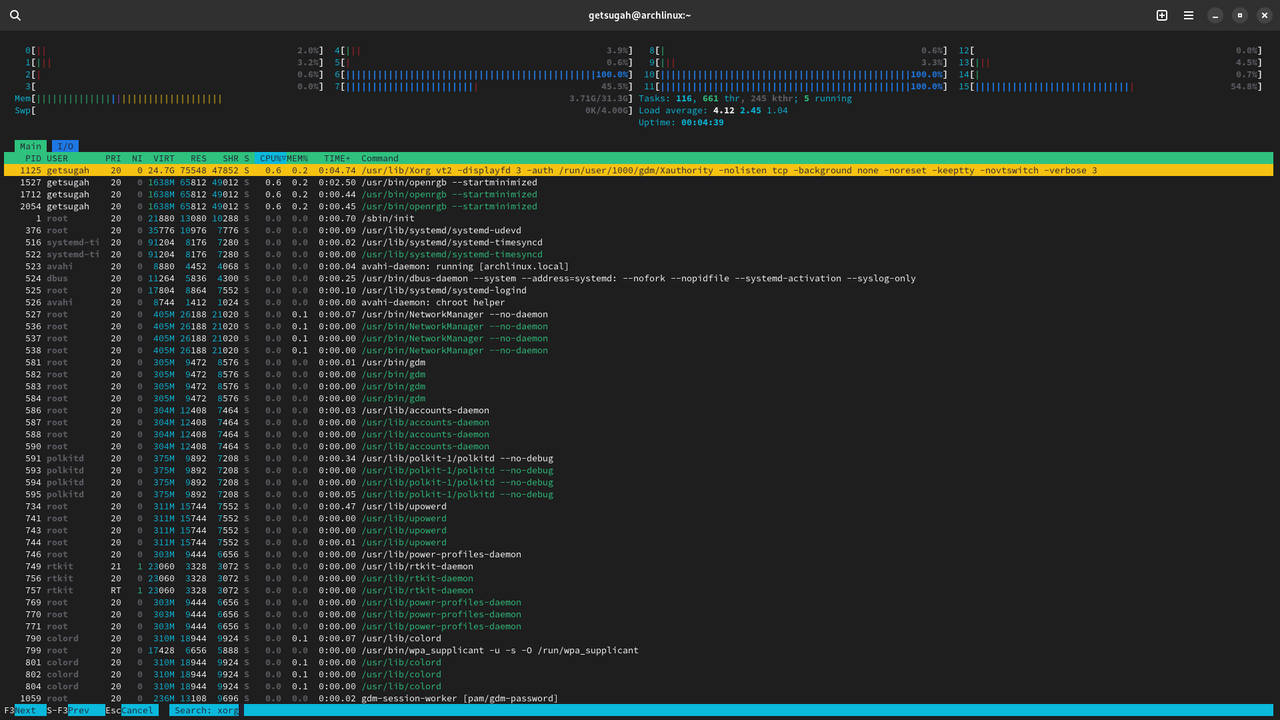Sort by VIRT column header

click(x=163, y=158)
